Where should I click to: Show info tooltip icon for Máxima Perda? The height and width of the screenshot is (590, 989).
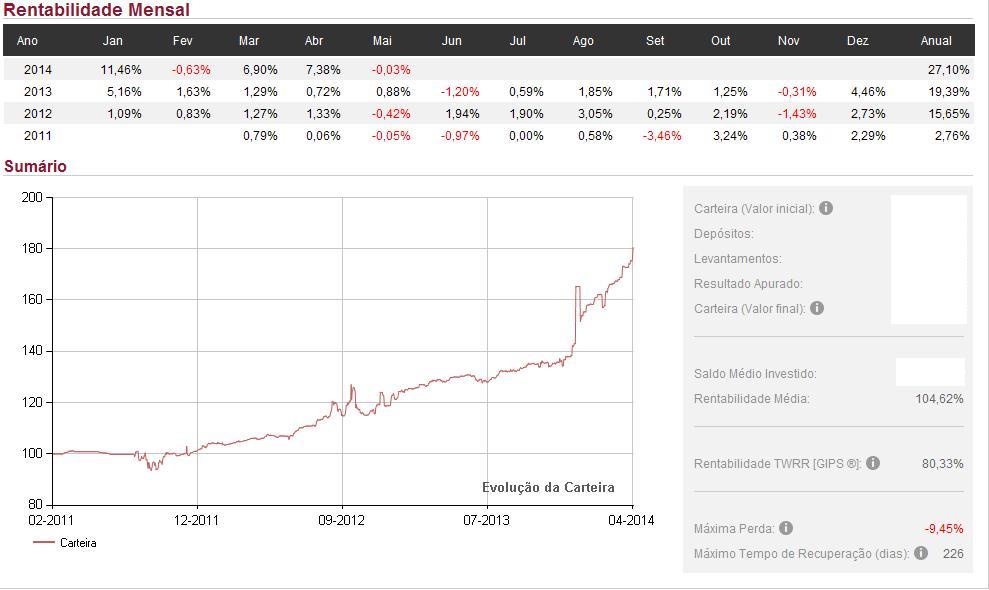[786, 528]
